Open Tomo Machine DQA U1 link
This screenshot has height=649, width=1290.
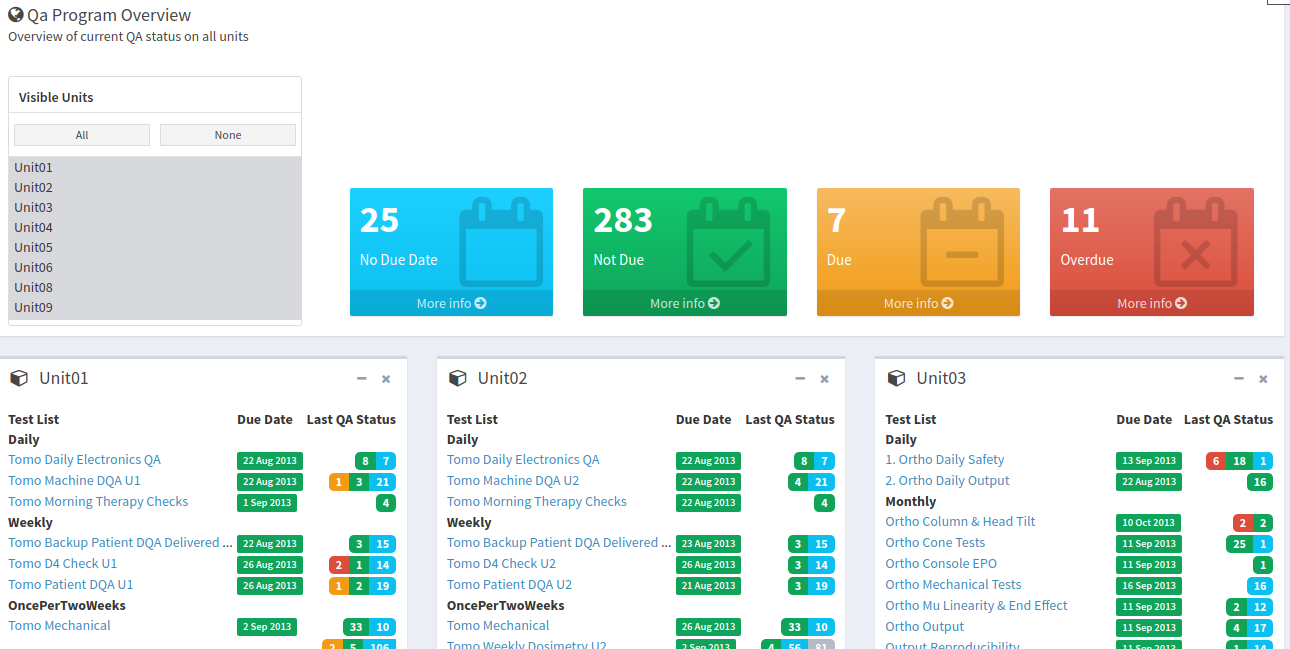click(x=74, y=481)
